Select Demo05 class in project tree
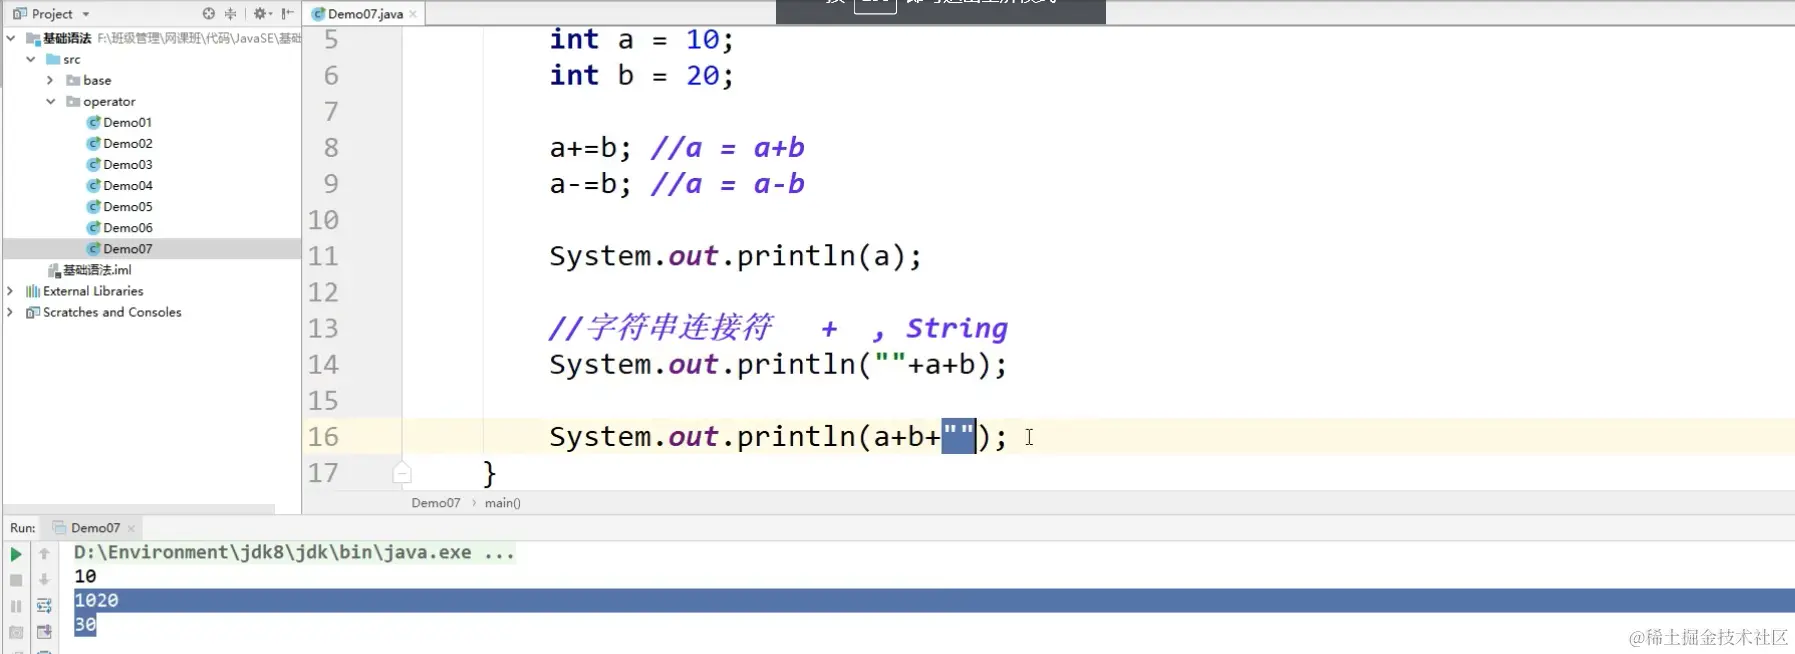1795x654 pixels. pos(119,206)
